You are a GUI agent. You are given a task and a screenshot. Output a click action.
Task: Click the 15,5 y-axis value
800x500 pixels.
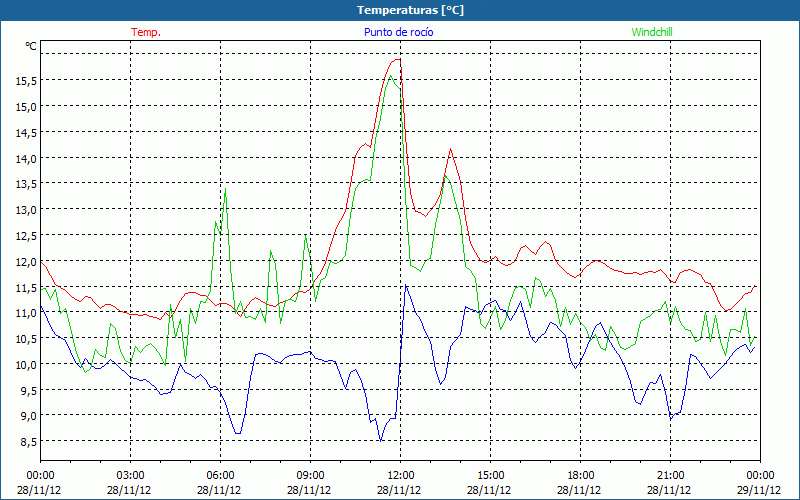click(27, 80)
